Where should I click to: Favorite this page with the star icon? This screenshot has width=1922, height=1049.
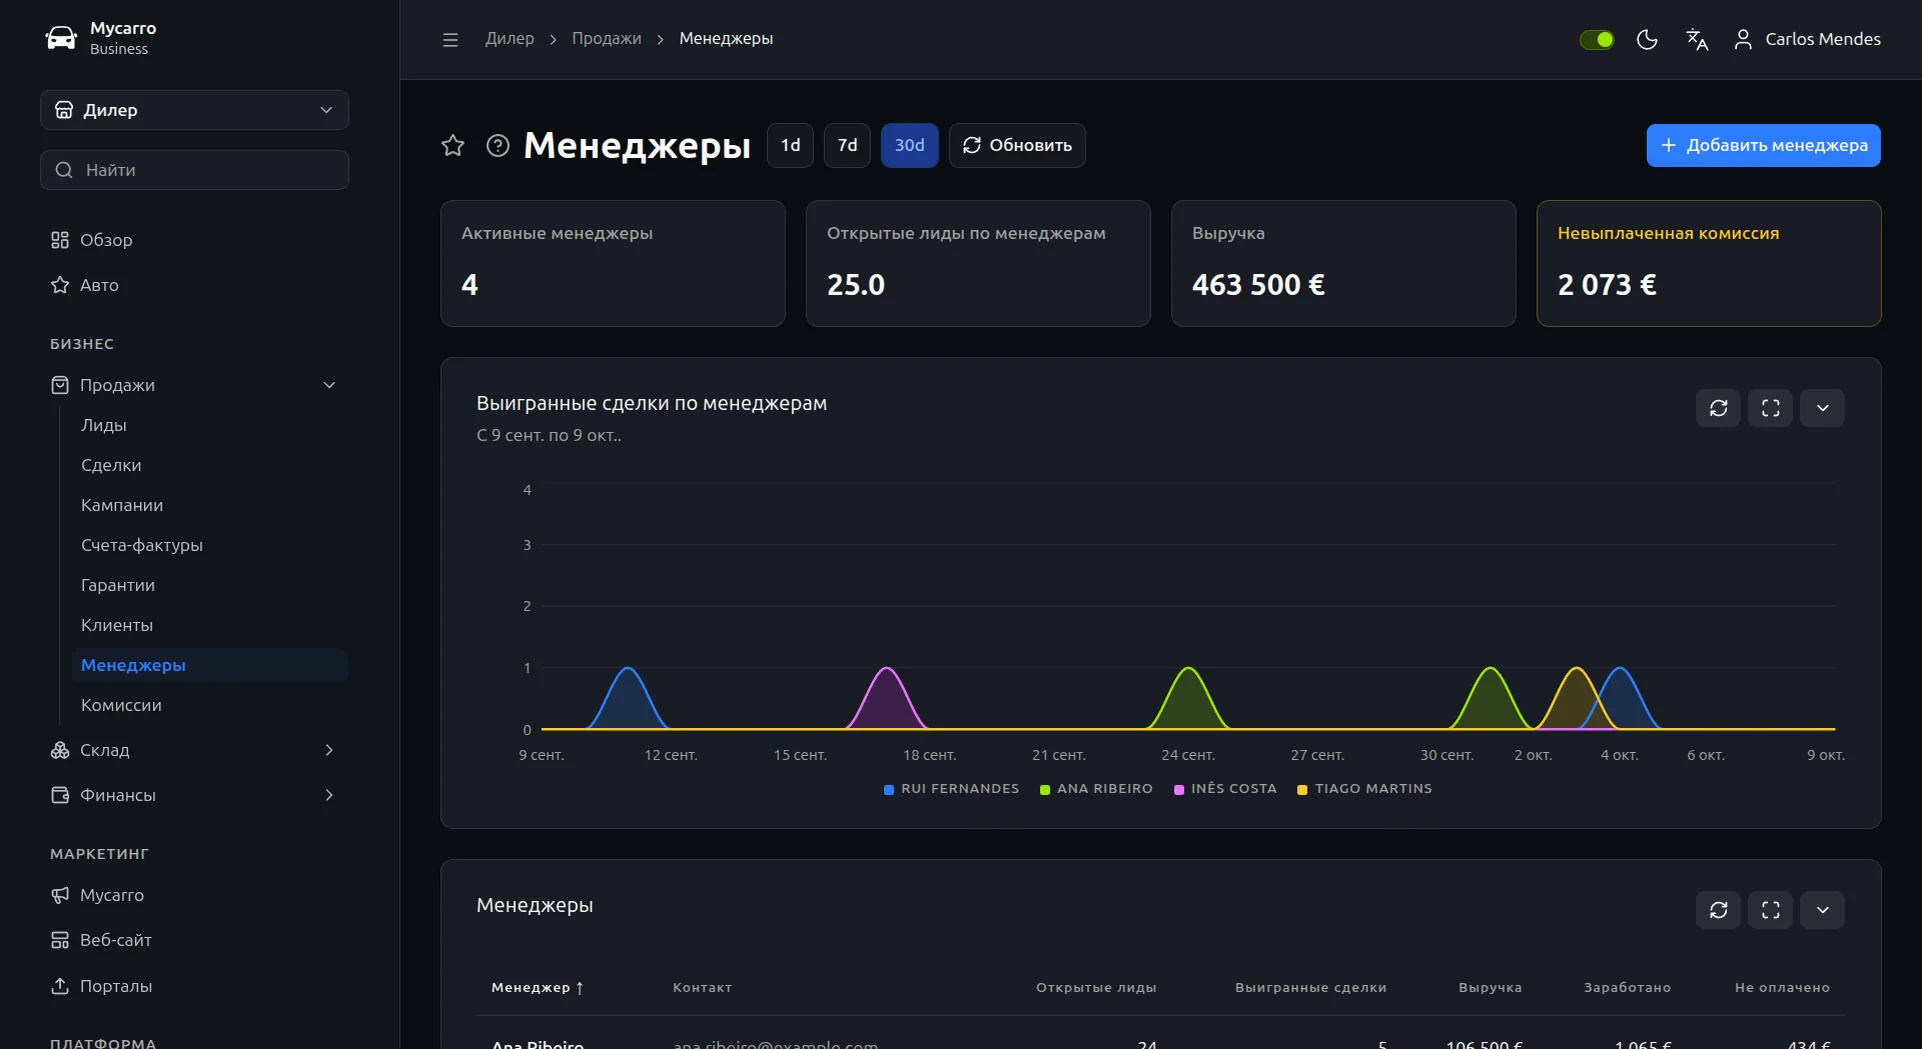click(453, 146)
